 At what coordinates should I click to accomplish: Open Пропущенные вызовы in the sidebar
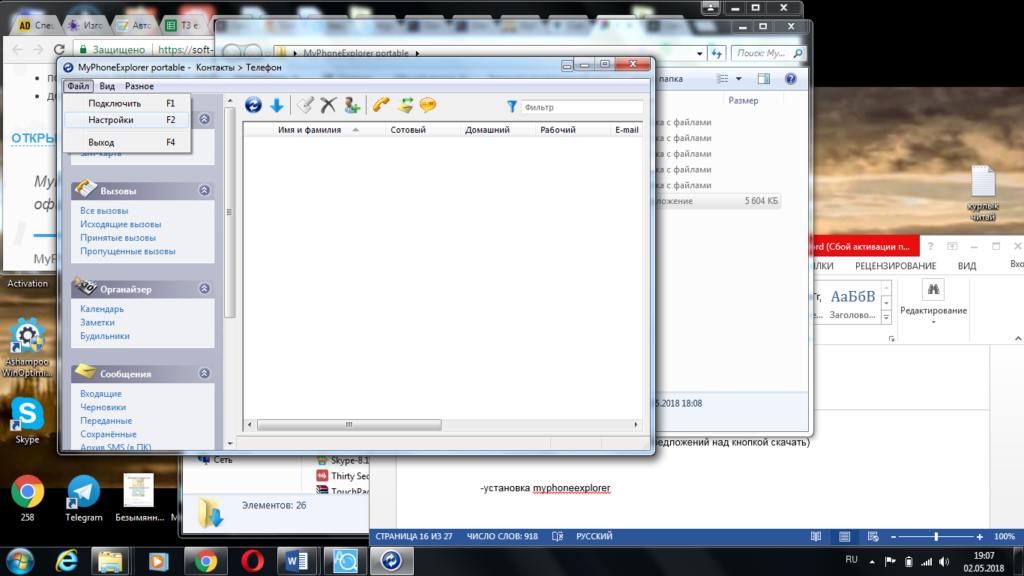(127, 252)
